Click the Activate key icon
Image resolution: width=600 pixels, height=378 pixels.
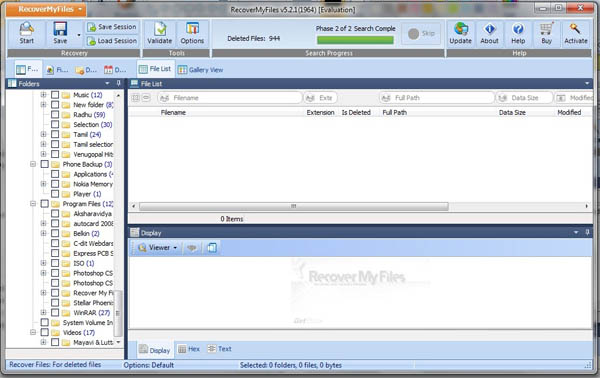point(575,29)
